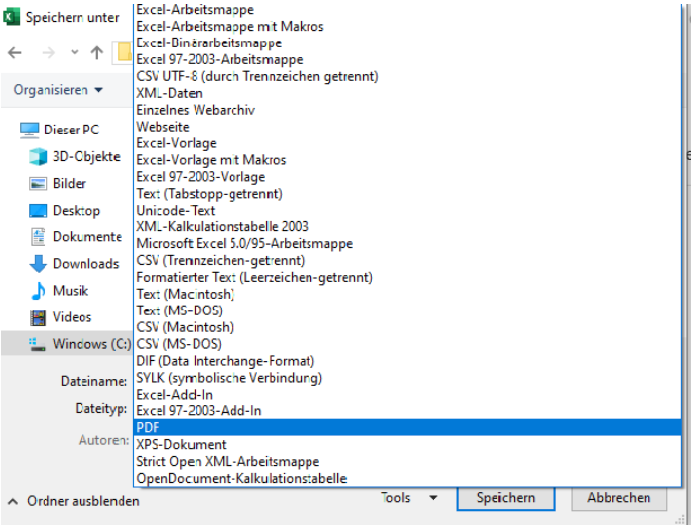Choose Webseite file type

click(x=407, y=127)
